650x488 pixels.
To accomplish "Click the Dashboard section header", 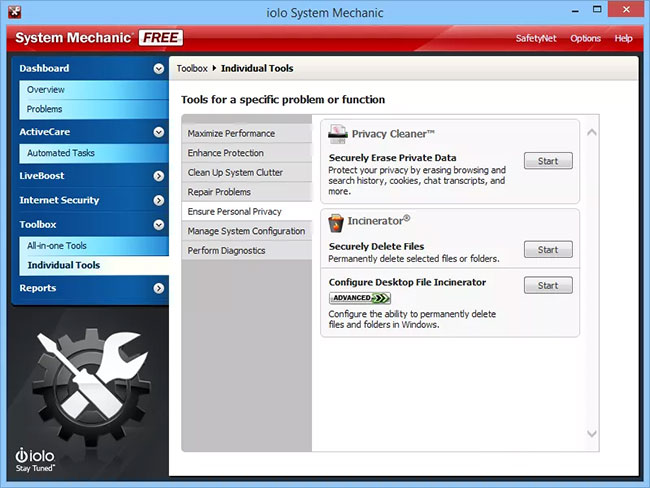I will [x=90, y=68].
